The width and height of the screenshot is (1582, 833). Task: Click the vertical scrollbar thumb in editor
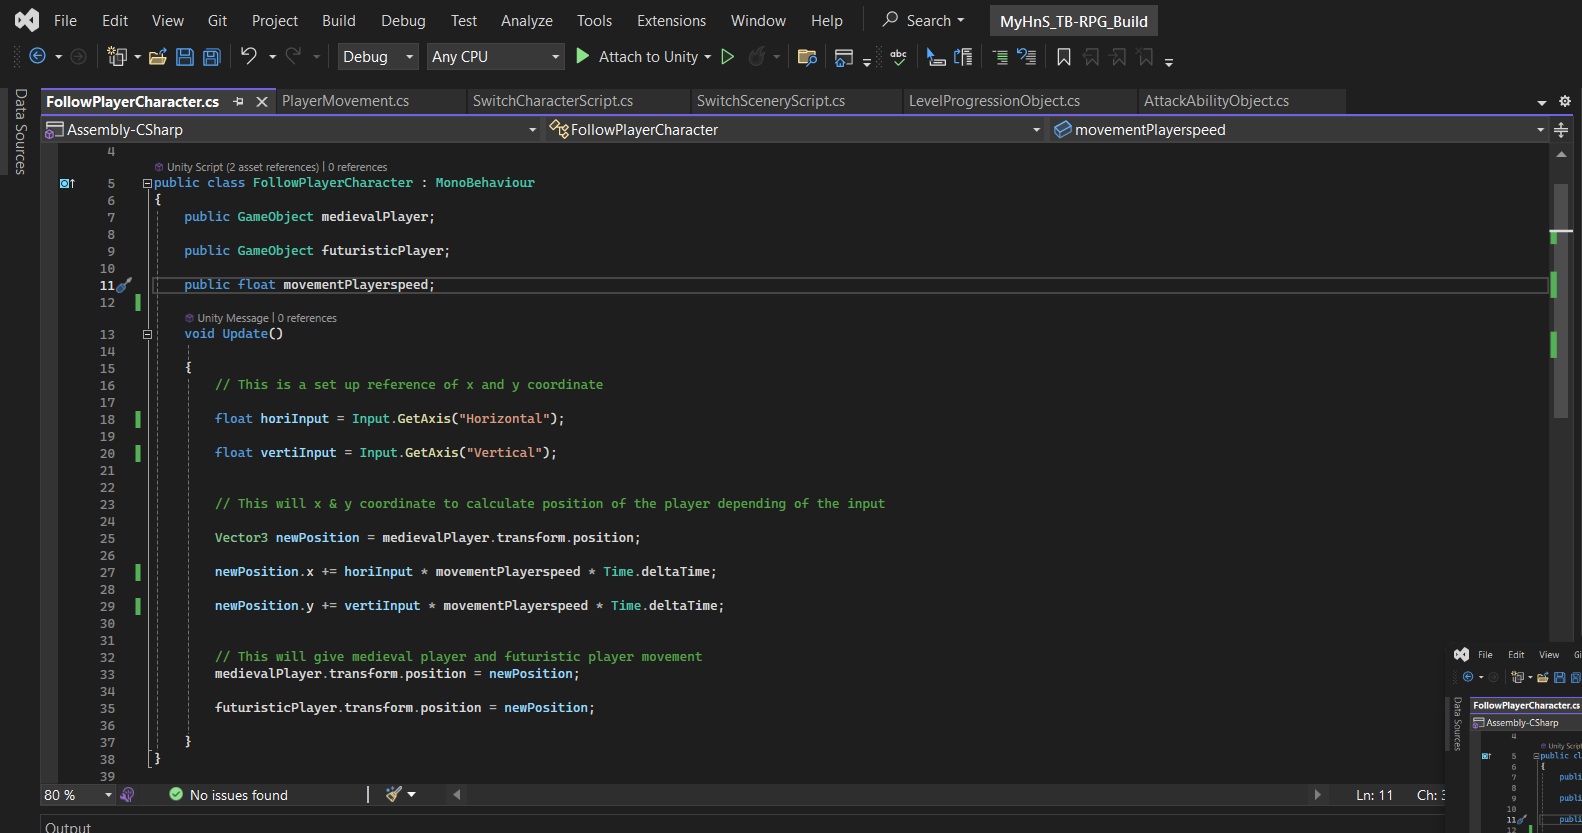click(1560, 300)
